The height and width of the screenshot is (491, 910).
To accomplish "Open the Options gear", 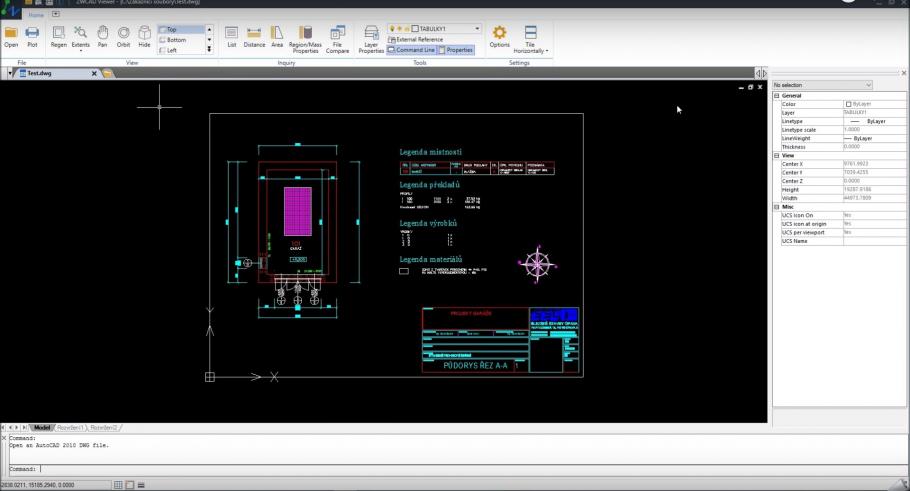I will coord(499,36).
